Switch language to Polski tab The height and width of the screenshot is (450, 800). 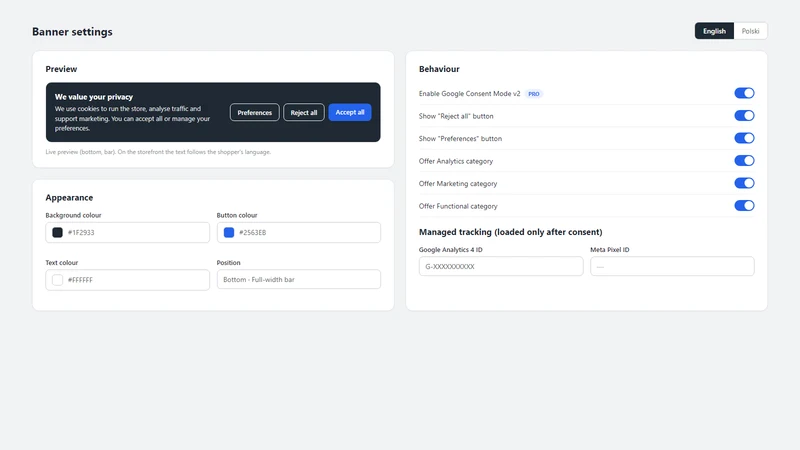[750, 31]
